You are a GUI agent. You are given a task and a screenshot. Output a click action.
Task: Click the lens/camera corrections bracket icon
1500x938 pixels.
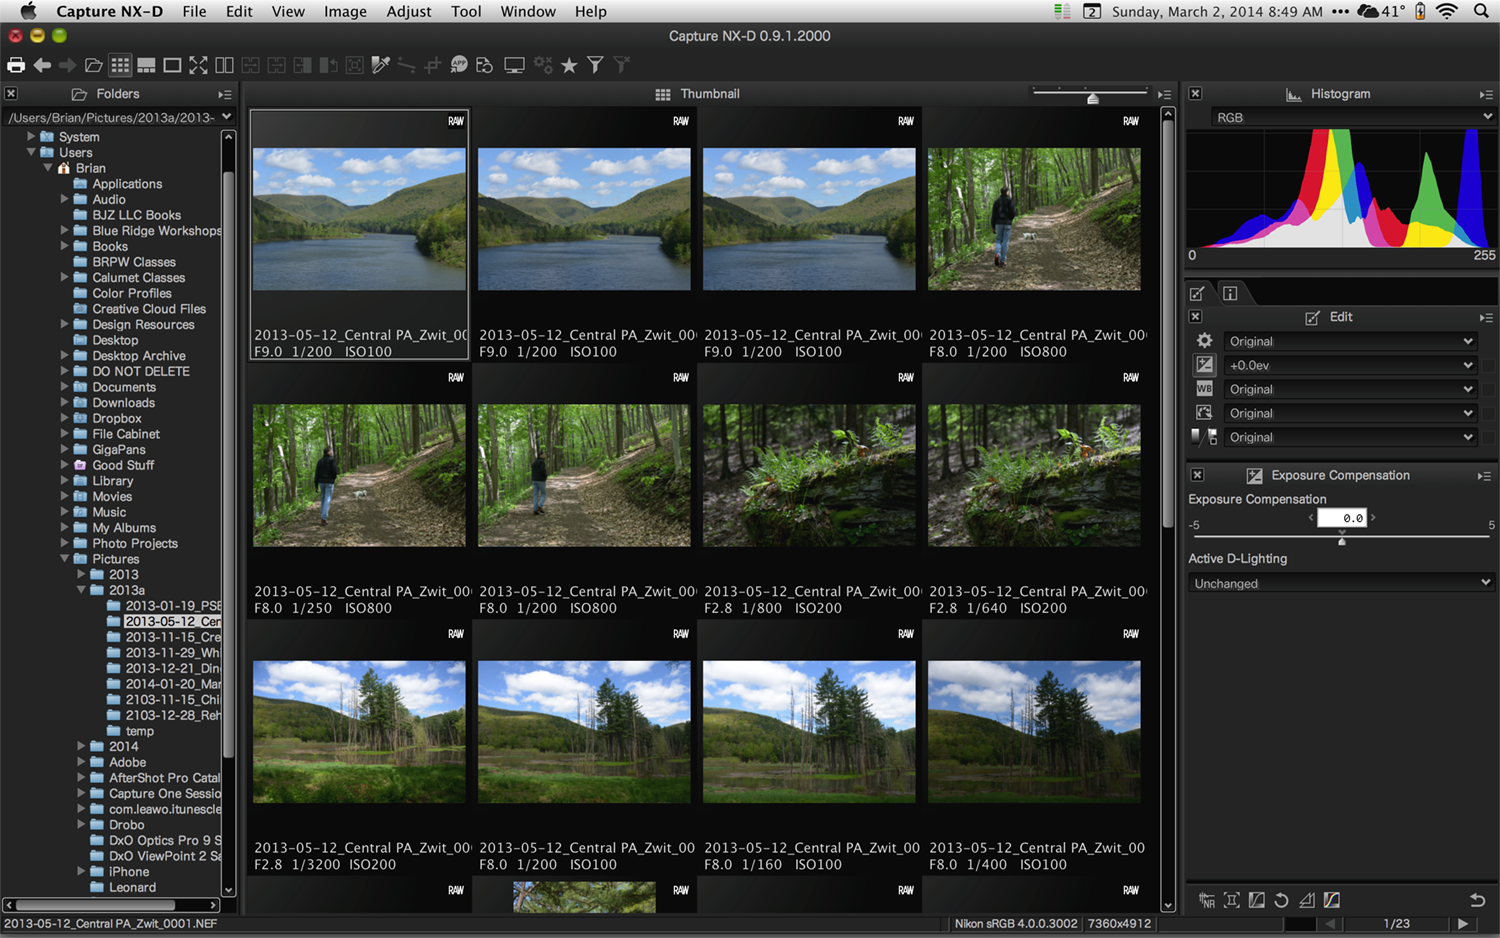pos(1232,900)
